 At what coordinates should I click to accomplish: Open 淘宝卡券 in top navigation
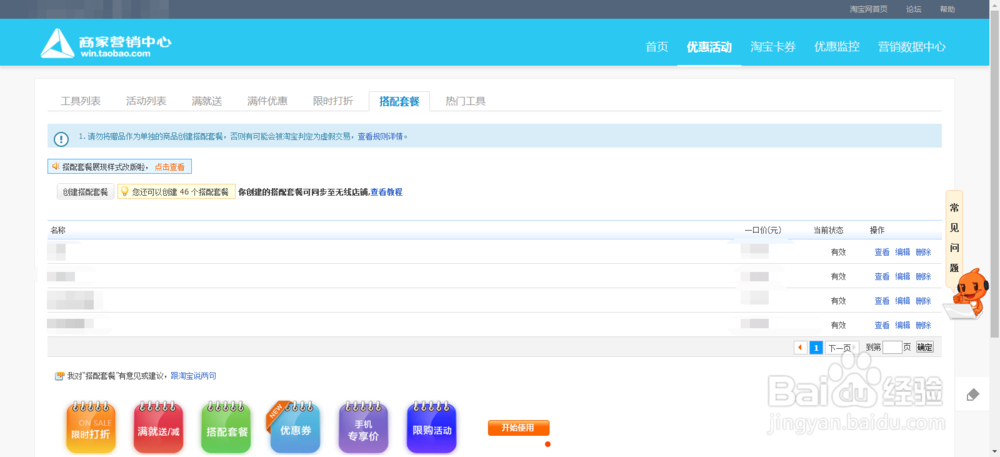click(773, 47)
